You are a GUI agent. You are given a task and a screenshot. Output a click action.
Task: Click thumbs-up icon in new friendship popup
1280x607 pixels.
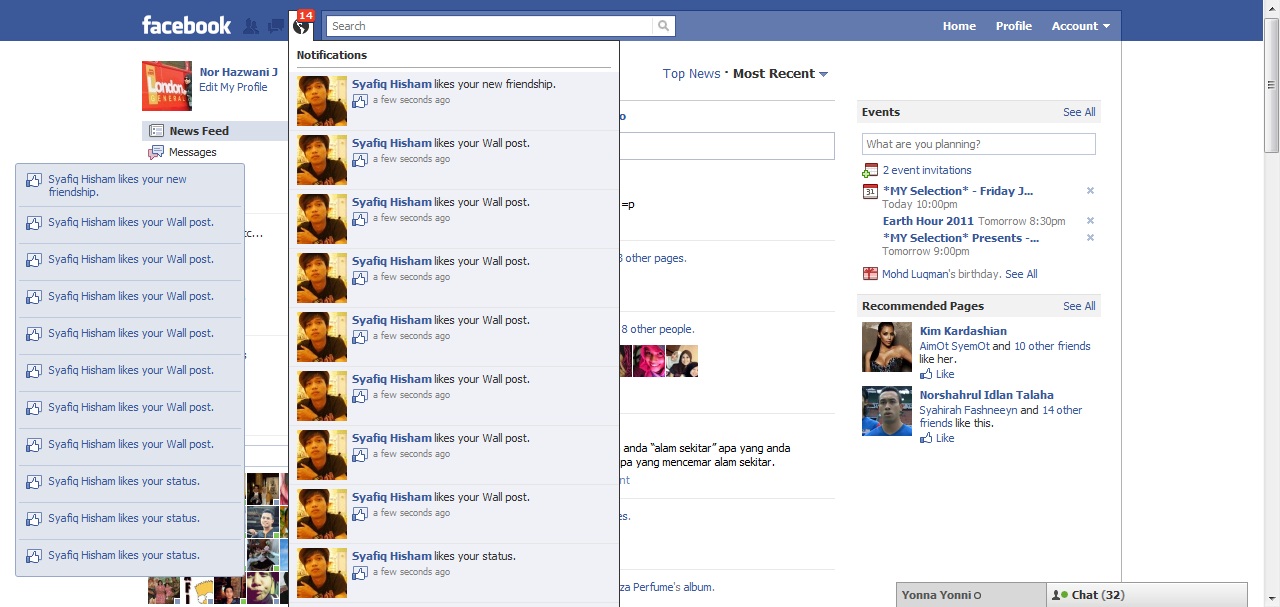(34, 180)
